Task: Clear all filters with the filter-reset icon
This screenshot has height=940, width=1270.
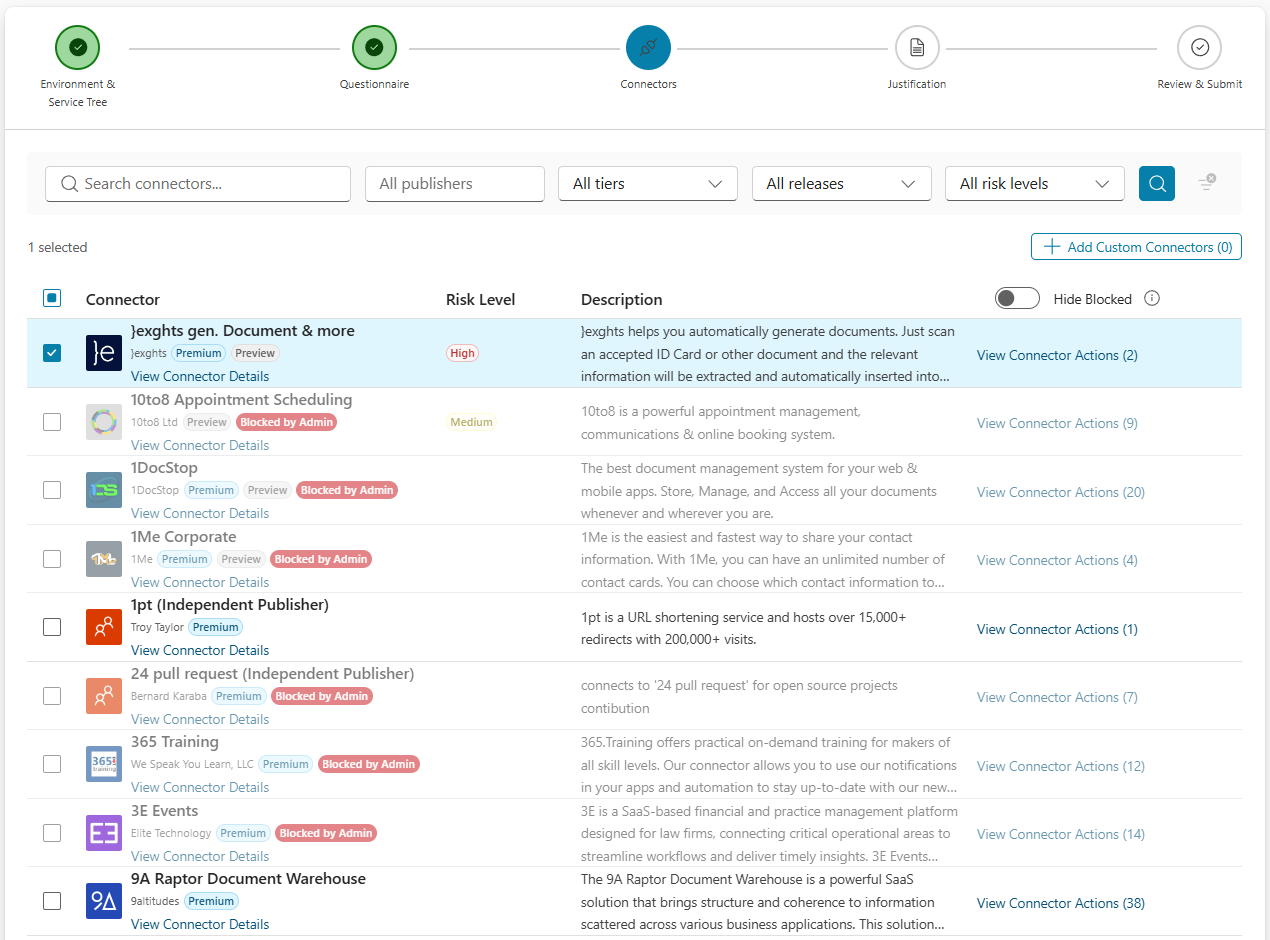Action: pyautogui.click(x=1207, y=183)
